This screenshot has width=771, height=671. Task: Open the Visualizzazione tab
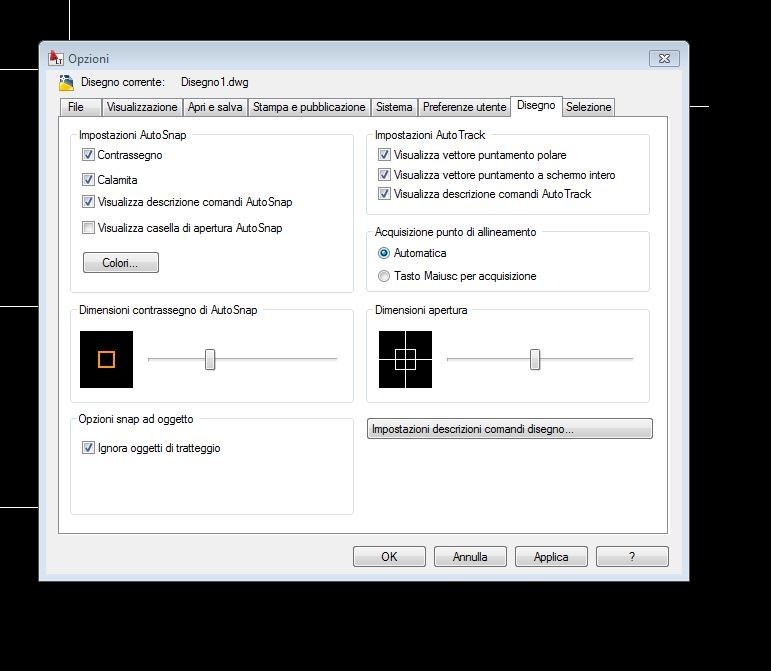click(x=142, y=107)
